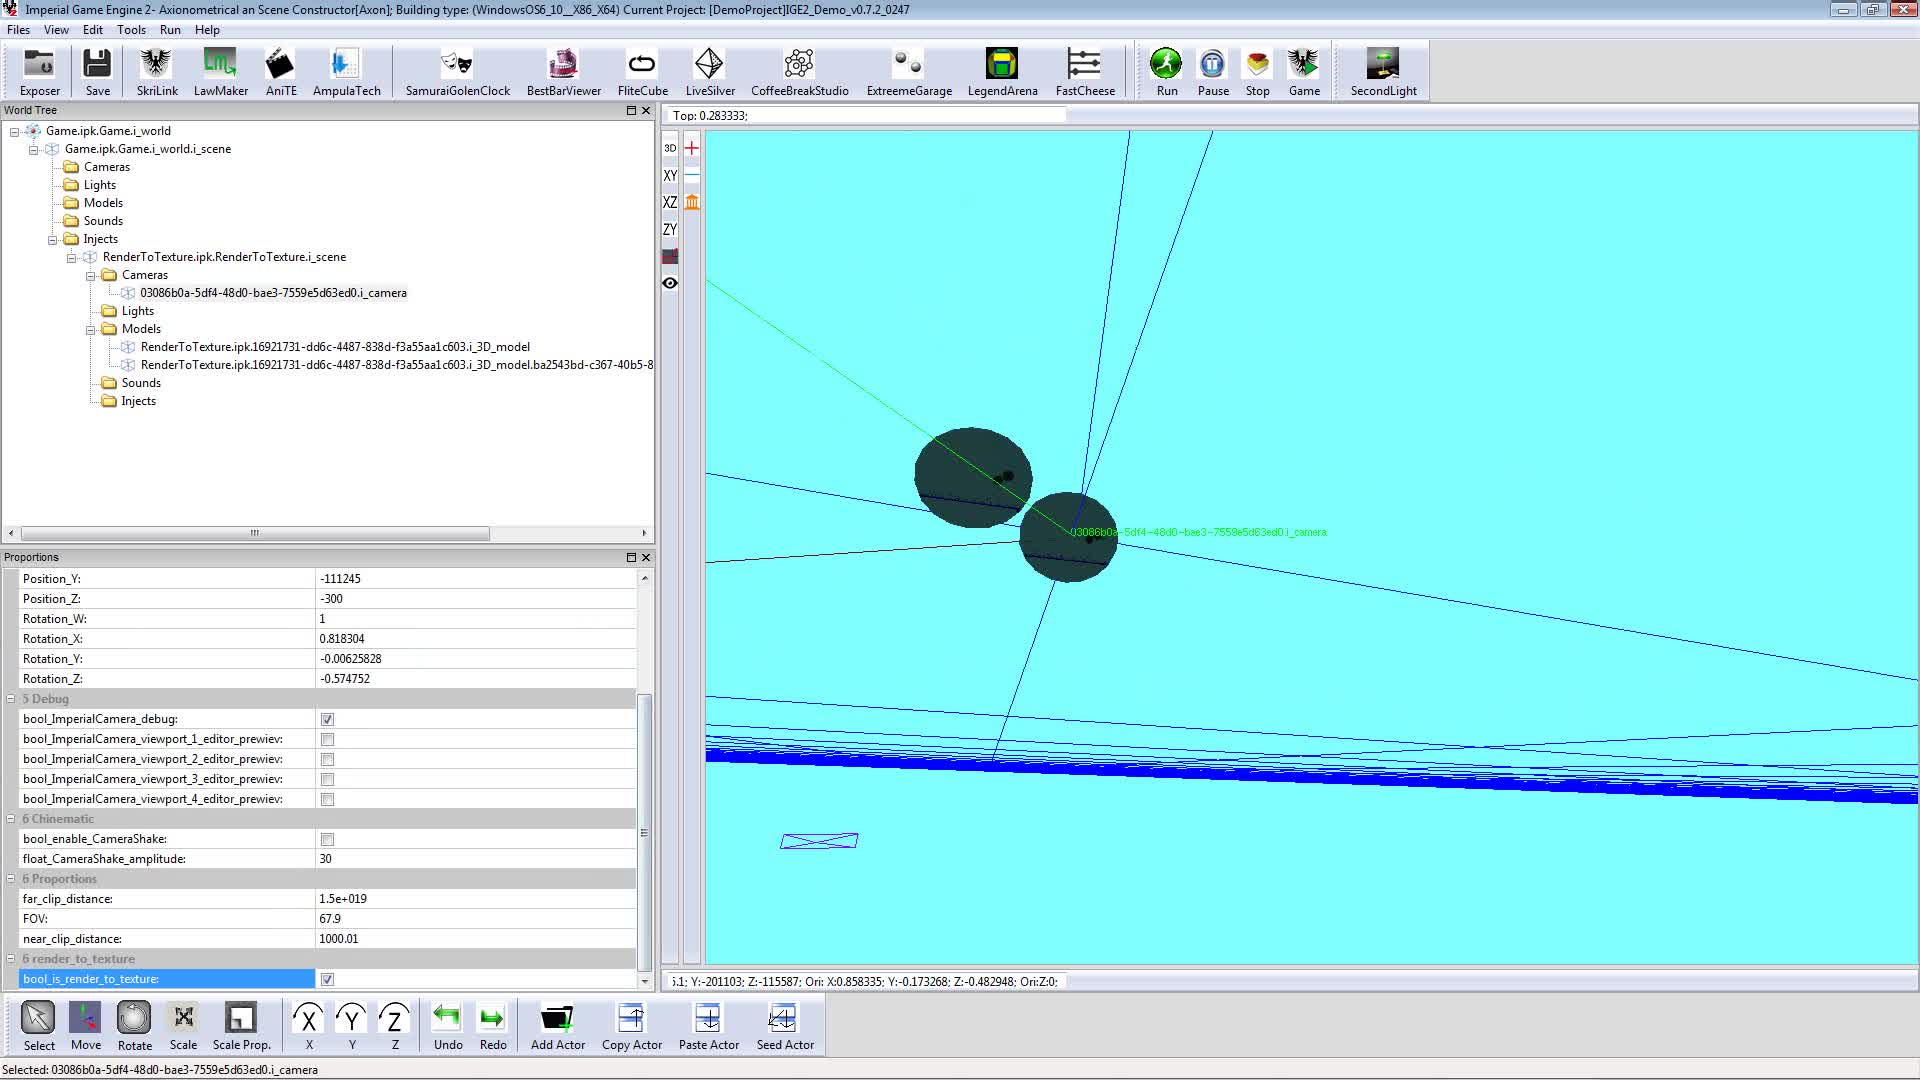
Task: Collapse the 6 Chinematic property group
Action: point(11,819)
